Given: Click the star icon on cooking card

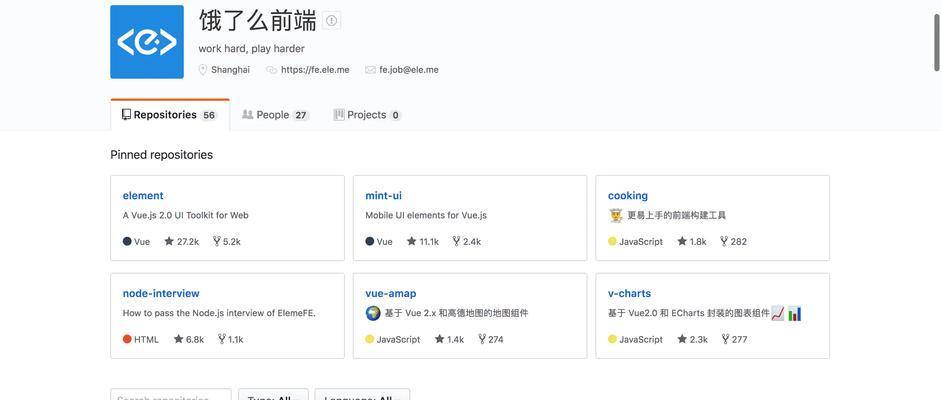Looking at the screenshot, I should (682, 241).
